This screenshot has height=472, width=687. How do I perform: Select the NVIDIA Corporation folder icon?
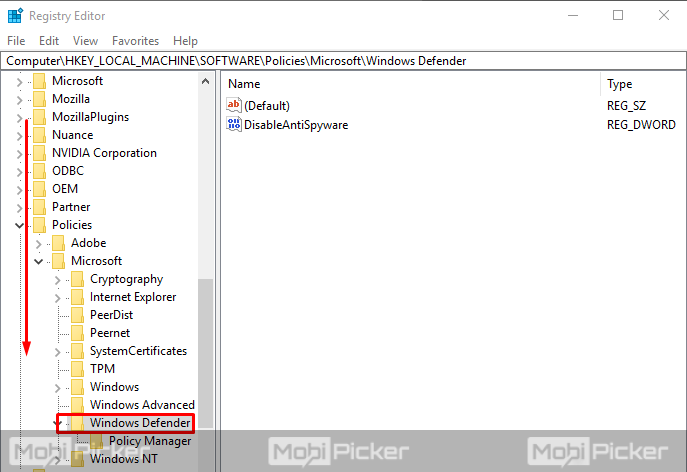pyautogui.click(x=39, y=153)
